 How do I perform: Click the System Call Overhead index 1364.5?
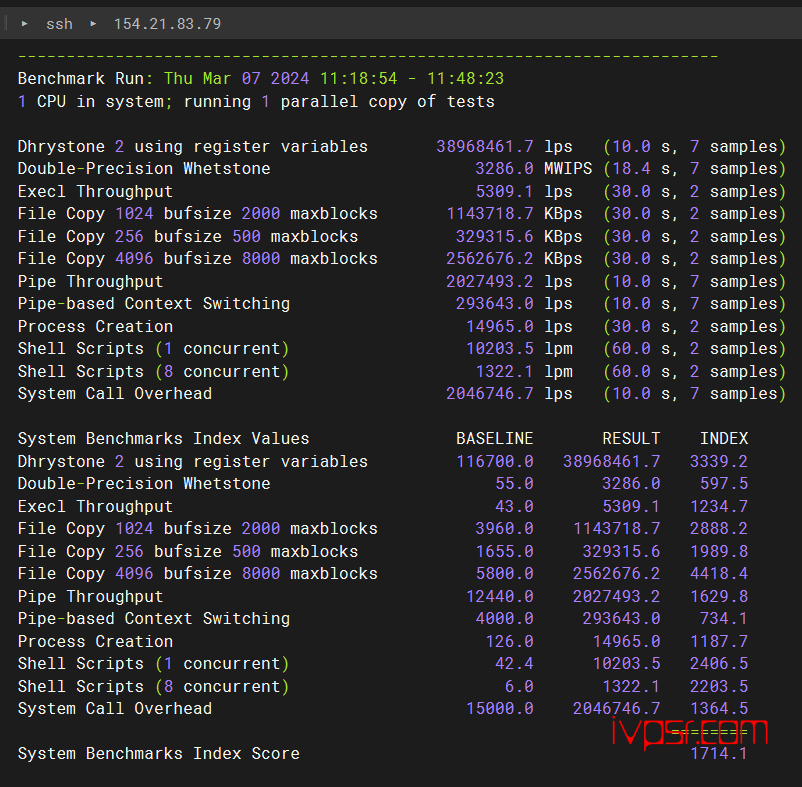719,709
